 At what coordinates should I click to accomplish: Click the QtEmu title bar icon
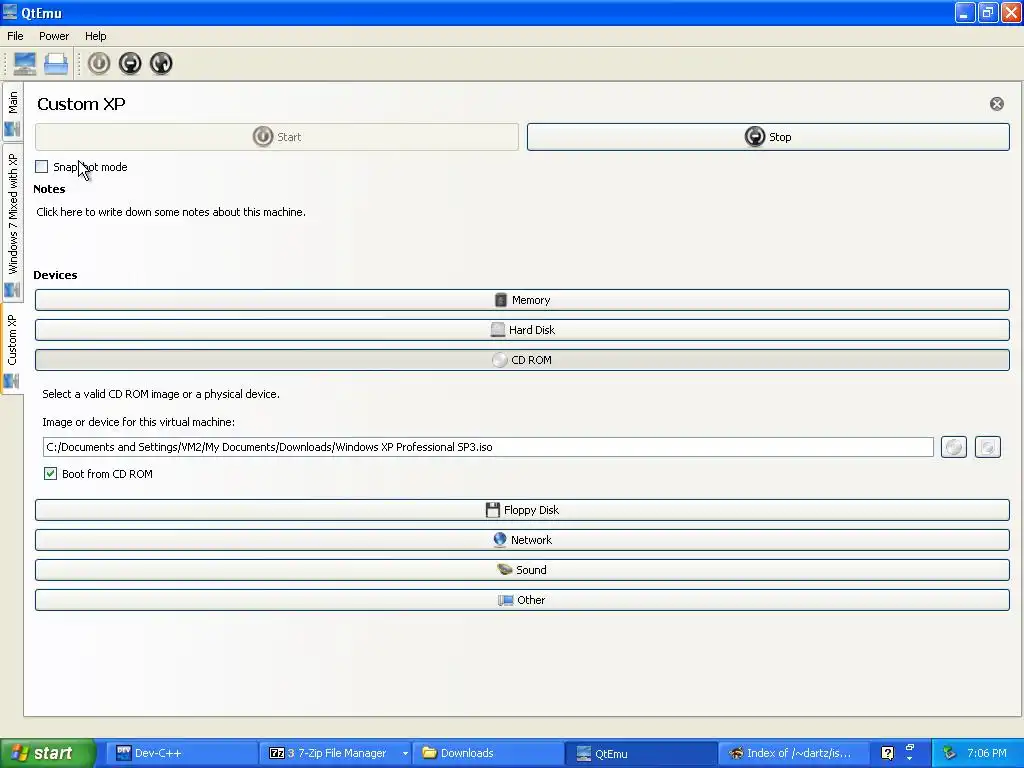pyautogui.click(x=10, y=12)
